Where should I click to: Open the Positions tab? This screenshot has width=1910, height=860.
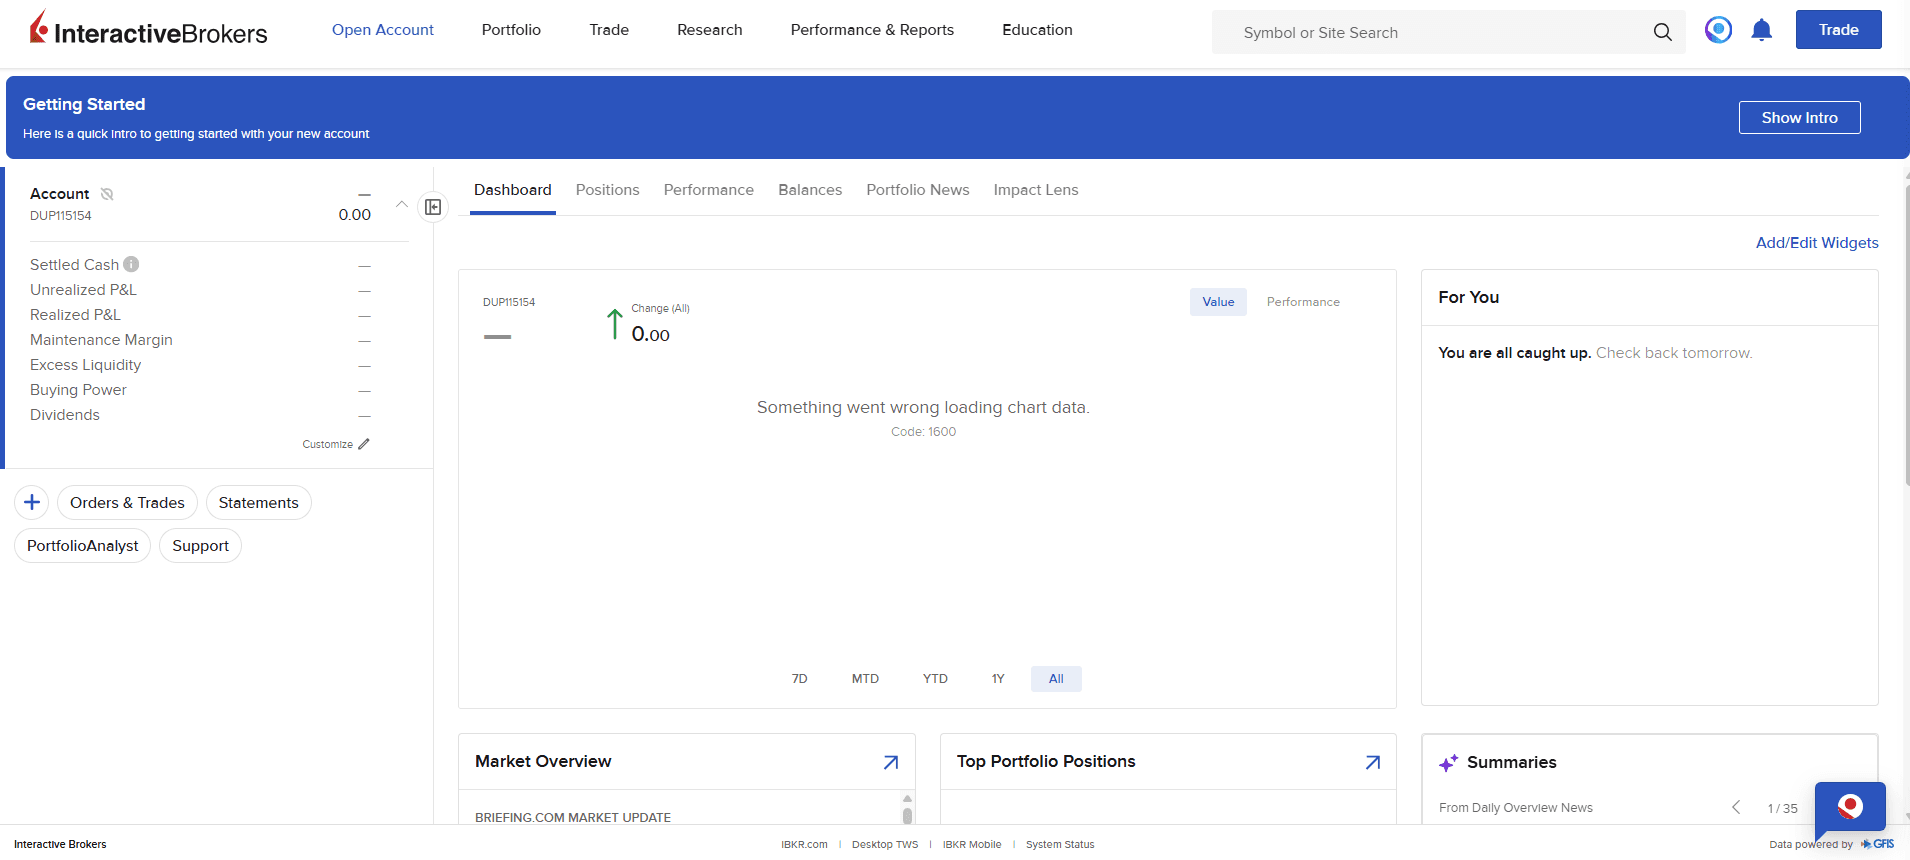(x=607, y=190)
